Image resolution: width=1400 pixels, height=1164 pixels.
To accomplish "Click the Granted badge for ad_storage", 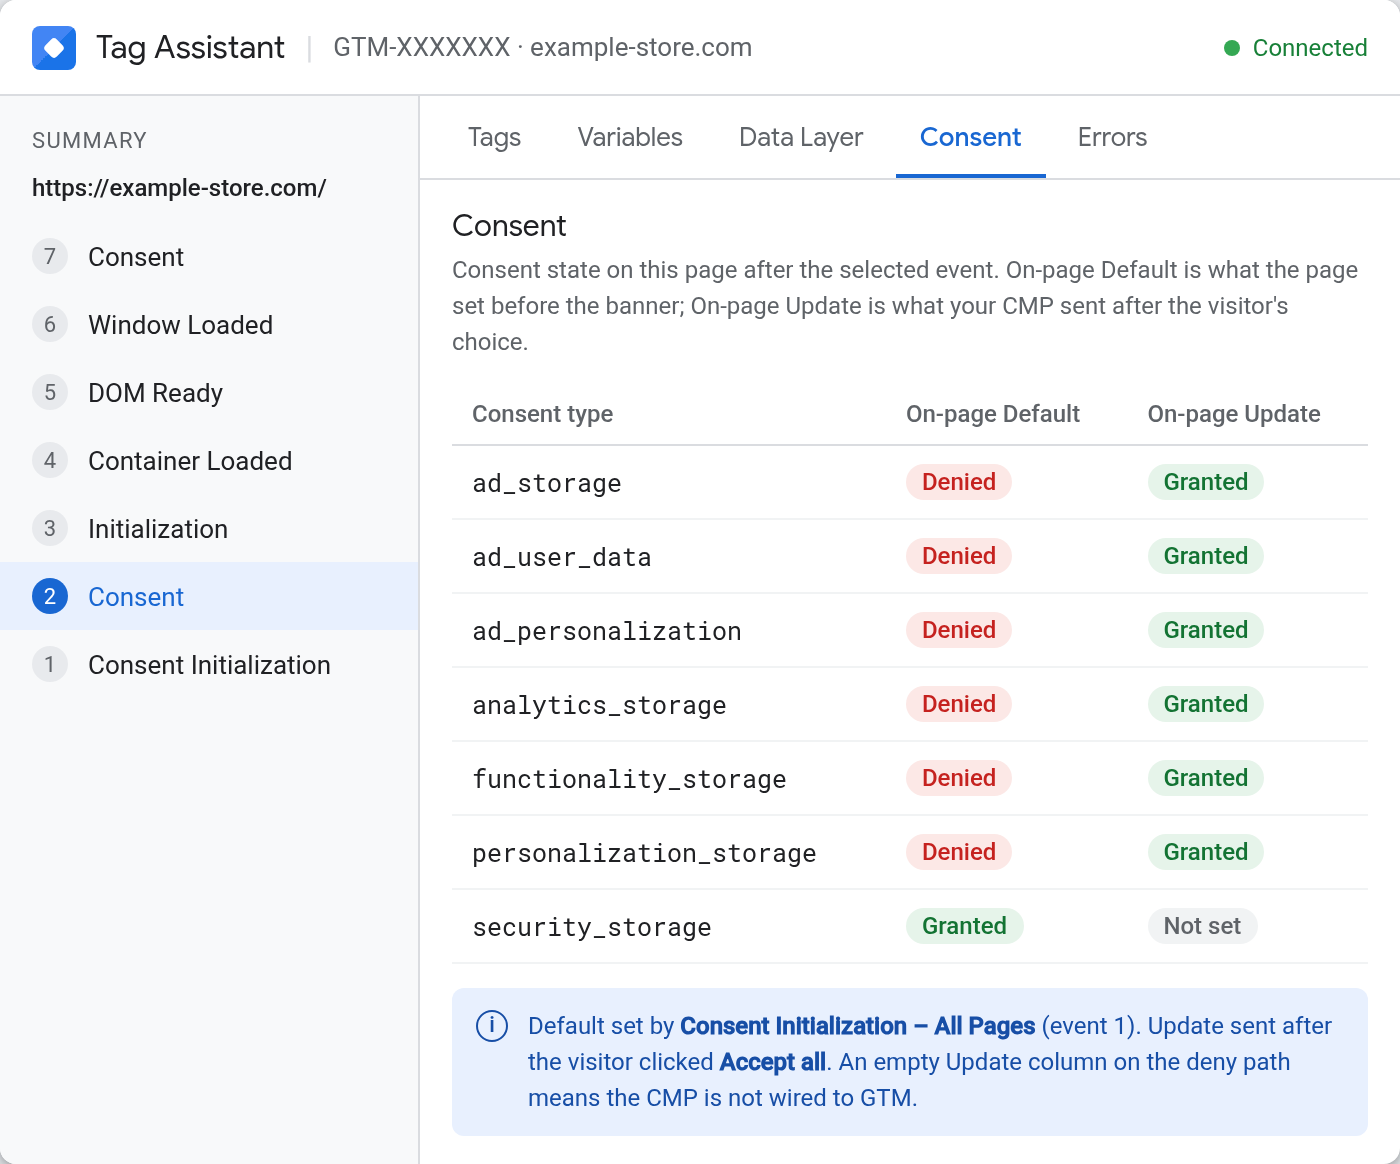I will point(1205,482).
